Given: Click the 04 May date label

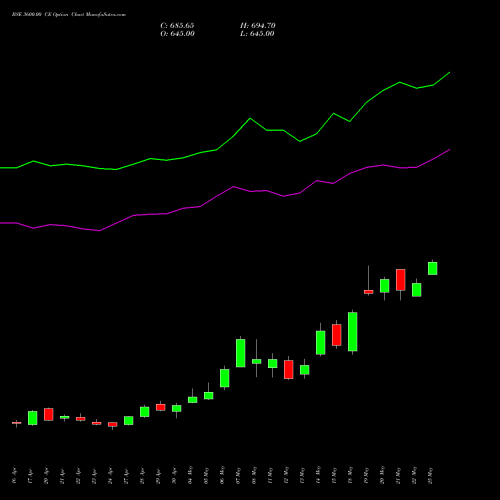Looking at the screenshot, I should [190, 475].
